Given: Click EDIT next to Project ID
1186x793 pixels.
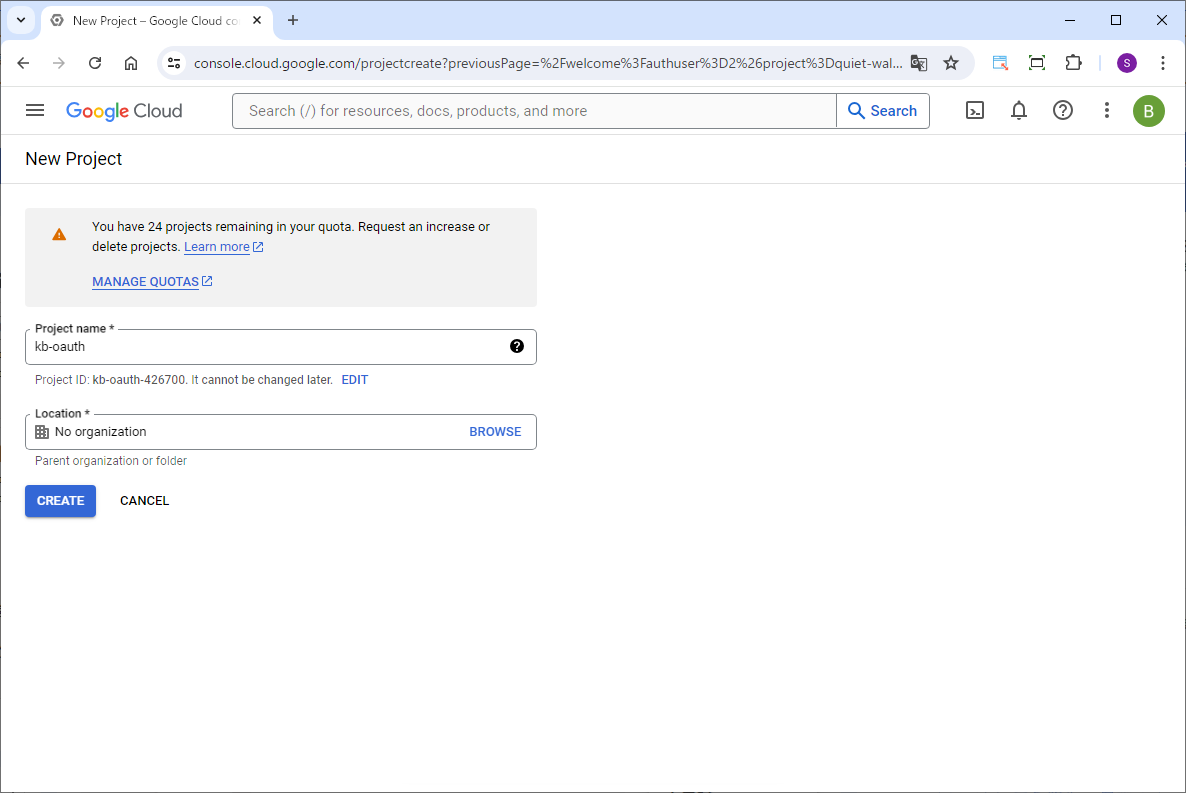Looking at the screenshot, I should tap(354, 380).
